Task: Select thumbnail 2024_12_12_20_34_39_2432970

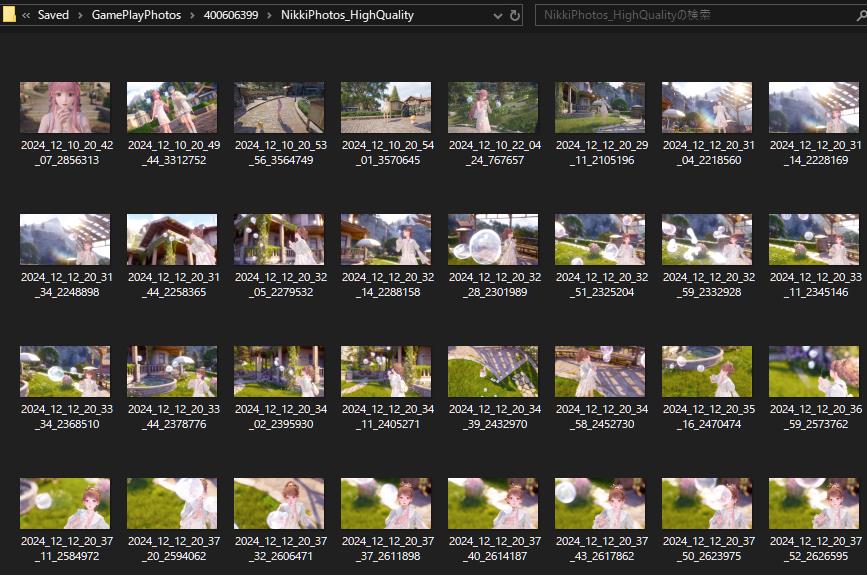Action: pos(493,372)
